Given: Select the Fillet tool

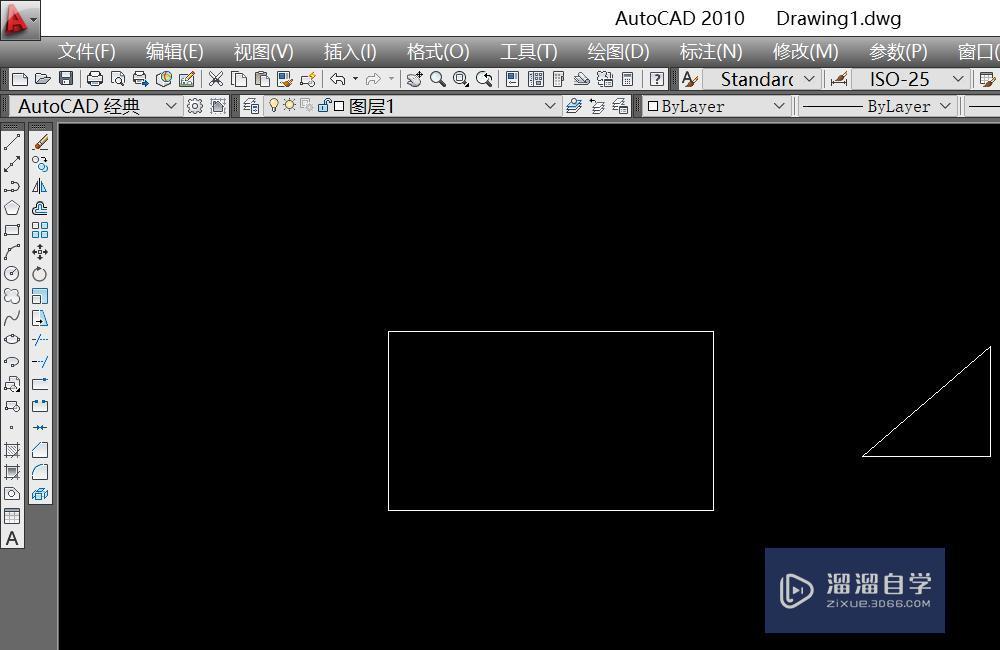Looking at the screenshot, I should 40,472.
